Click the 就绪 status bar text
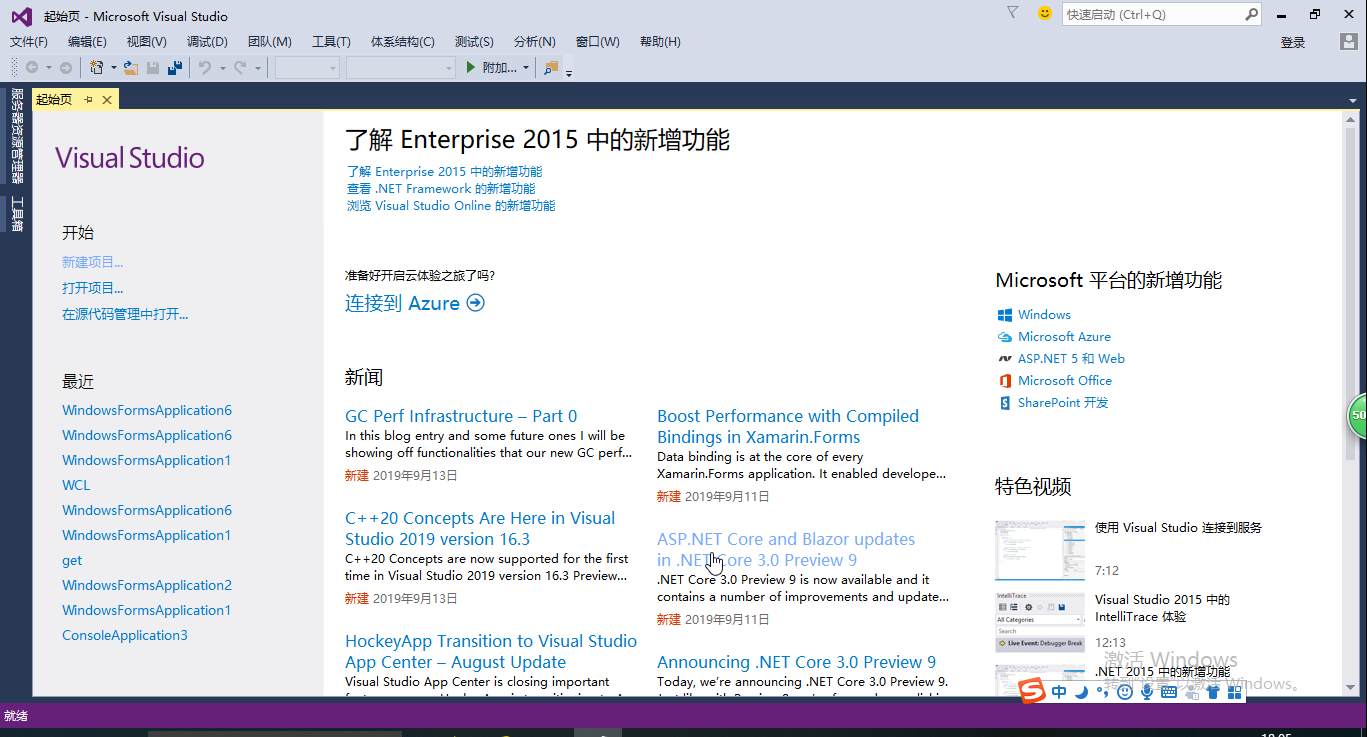 [x=16, y=716]
